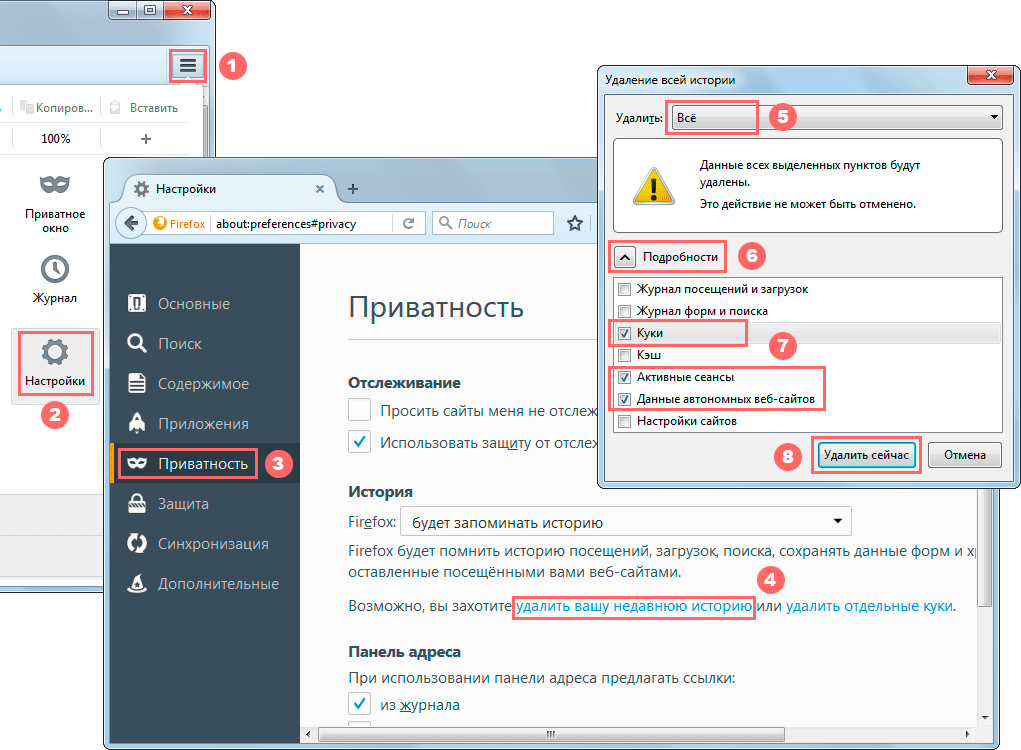Click the vertical scrollbar down arrow
Viewport: 1021px width, 750px height.
985,717
